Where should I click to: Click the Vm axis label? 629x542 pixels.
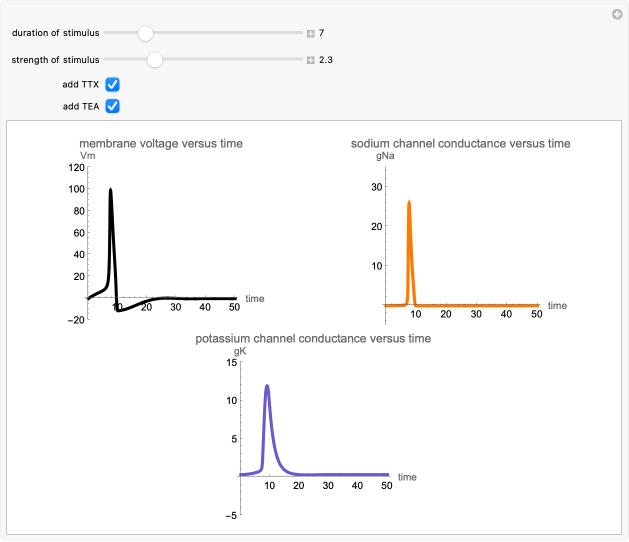(86, 156)
